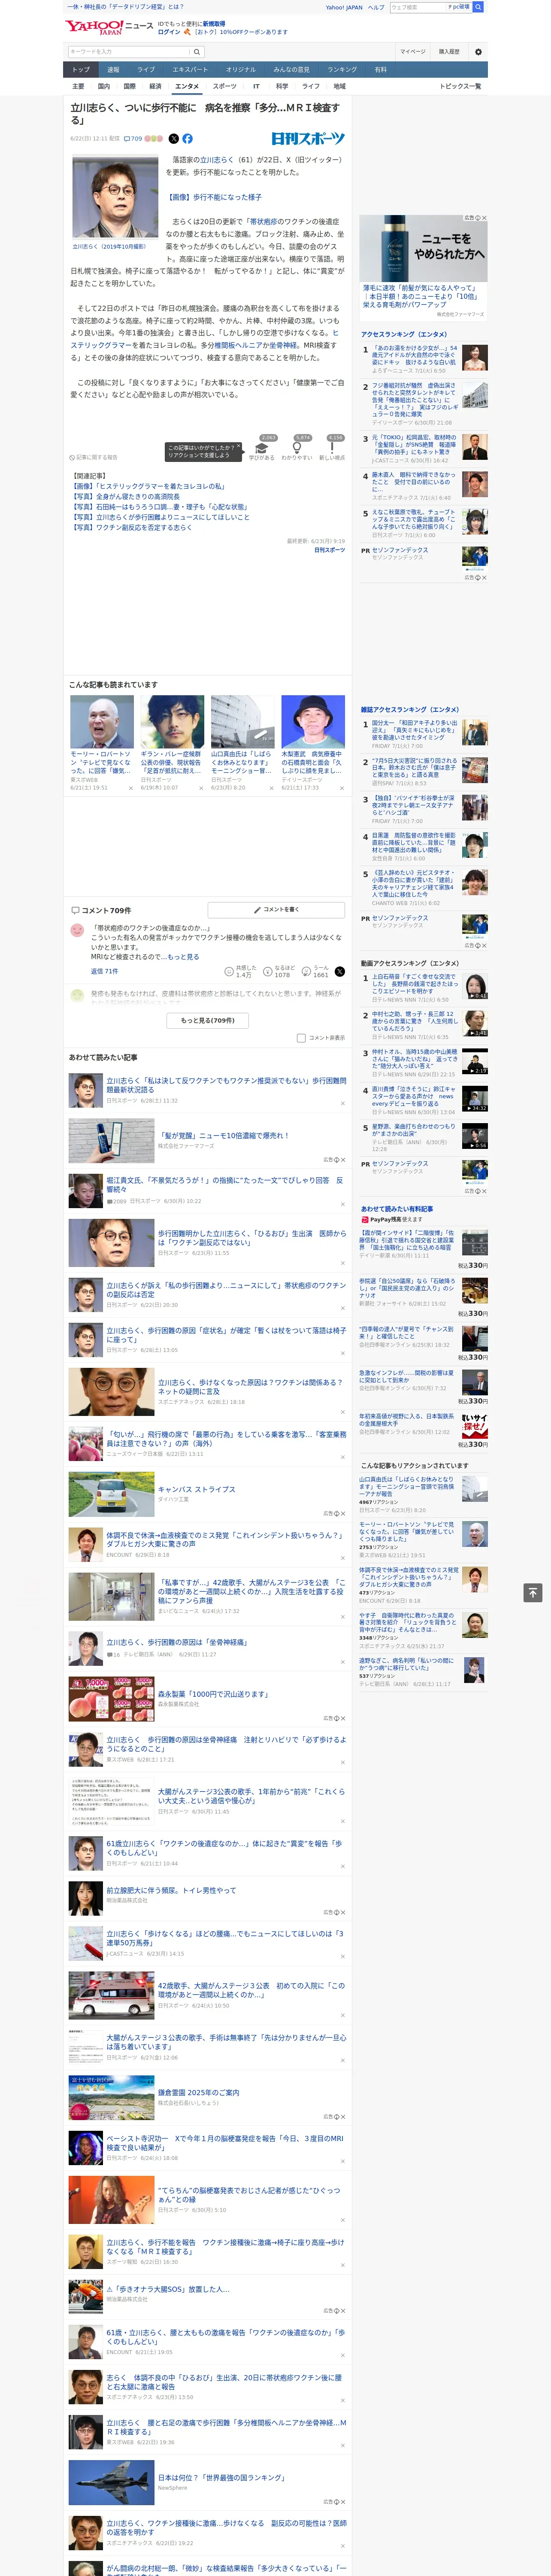The width and height of the screenshot is (551, 2576).
Task: Select the エキスパート tab
Action: point(190,70)
